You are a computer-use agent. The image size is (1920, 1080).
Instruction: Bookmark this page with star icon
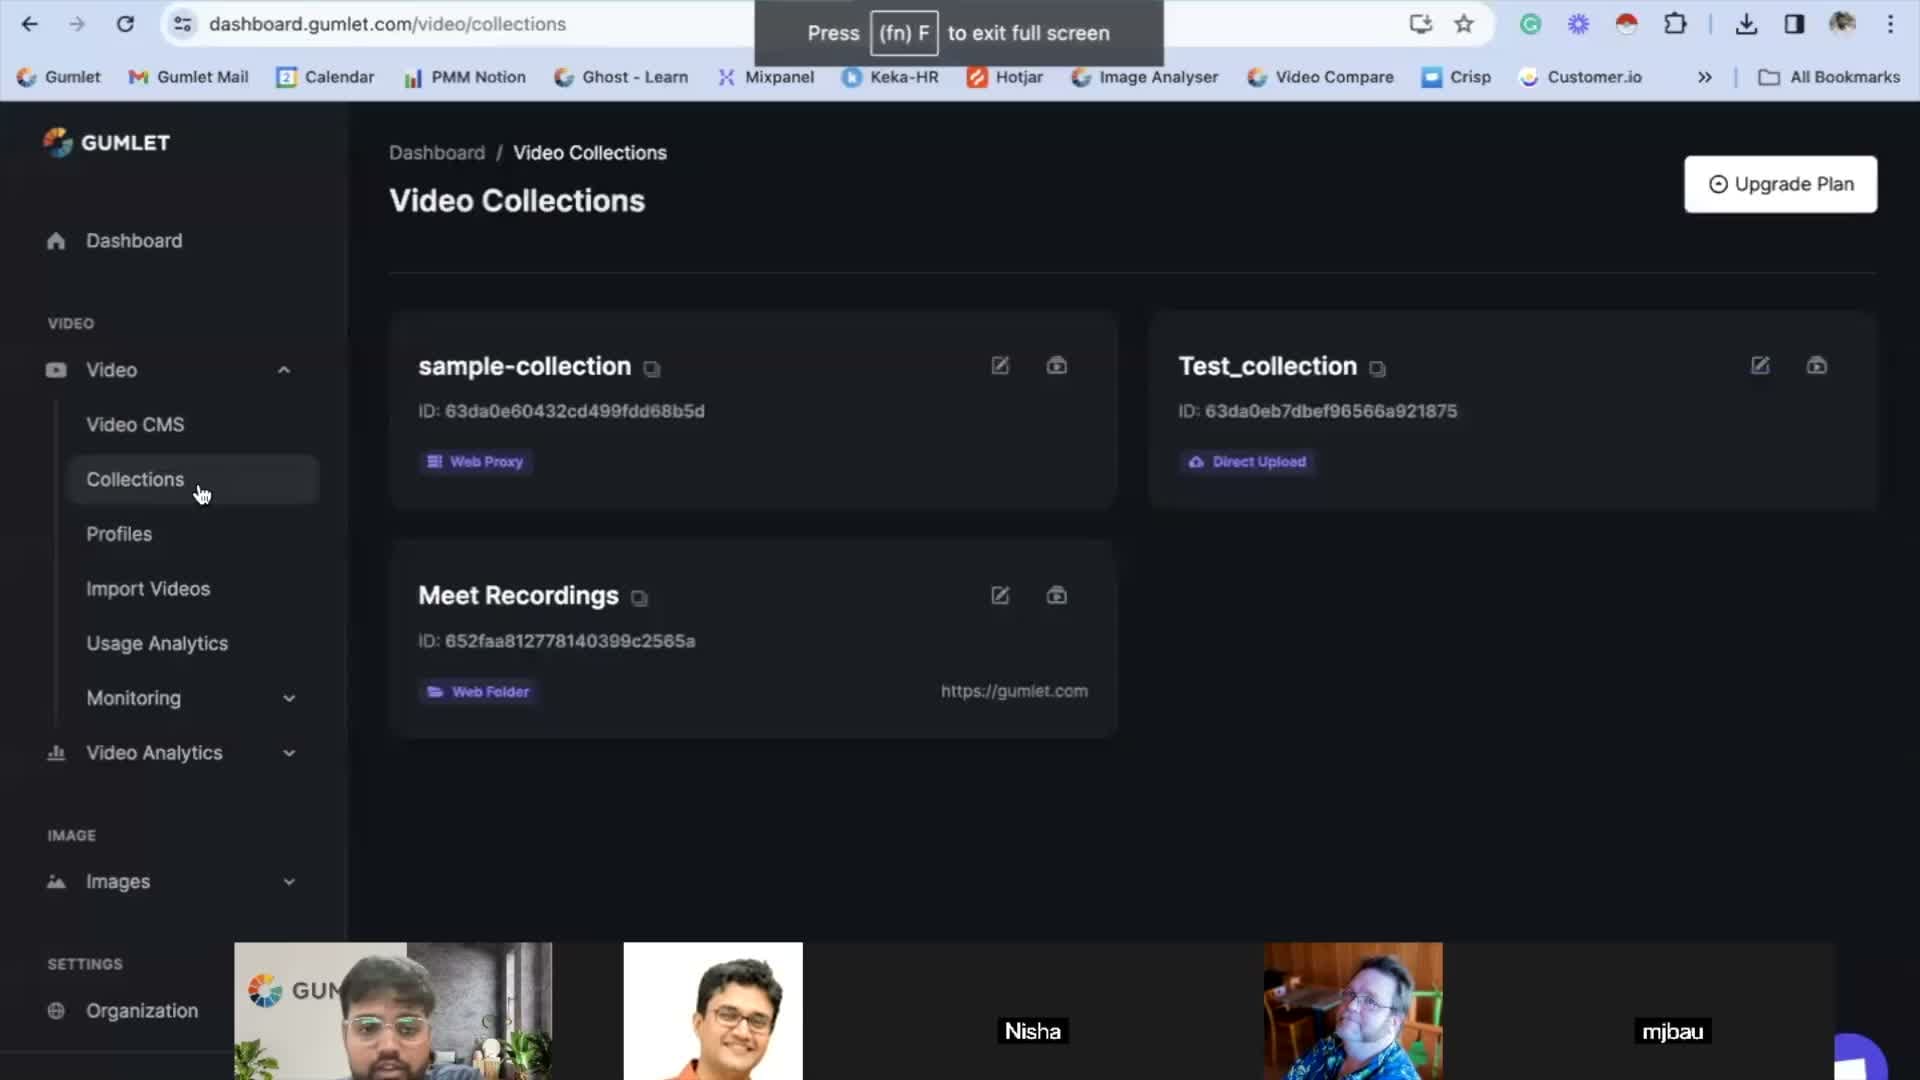1464,24
